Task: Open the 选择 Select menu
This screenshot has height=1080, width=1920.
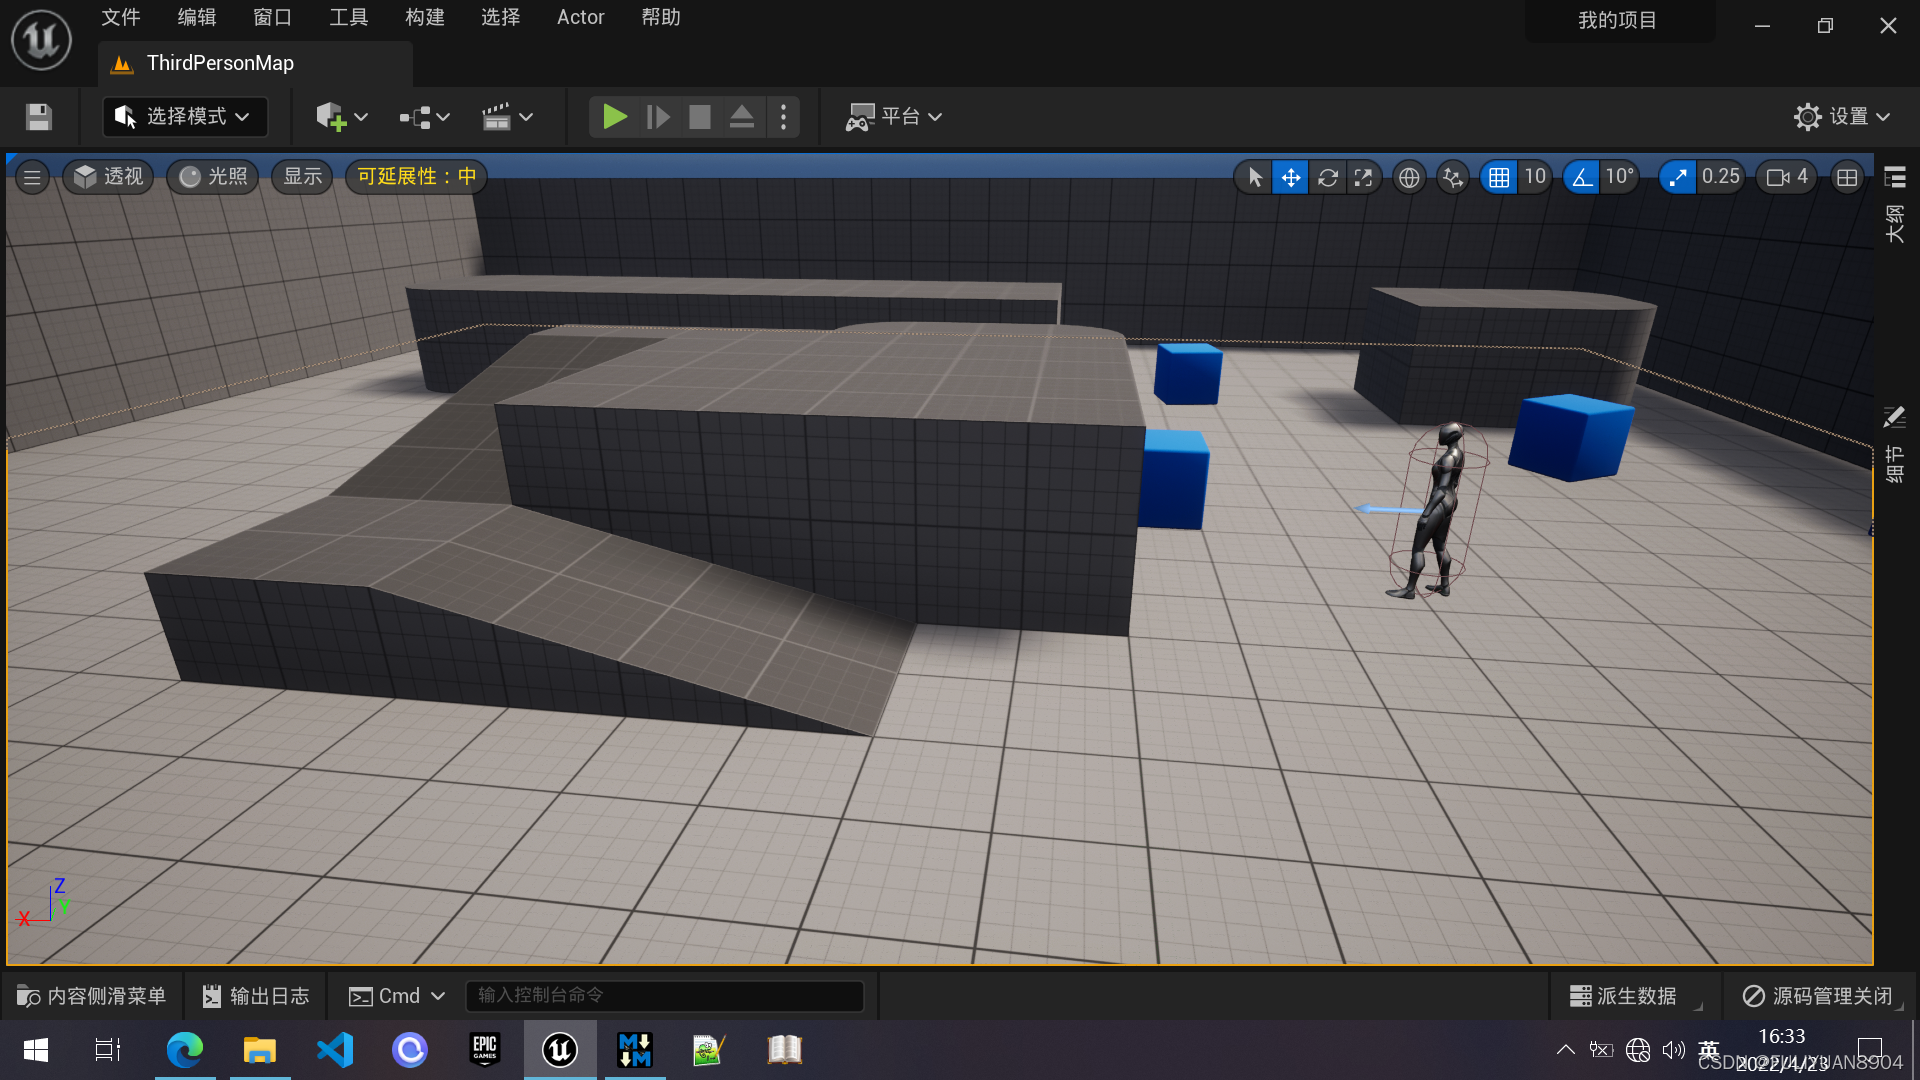Action: pyautogui.click(x=500, y=17)
